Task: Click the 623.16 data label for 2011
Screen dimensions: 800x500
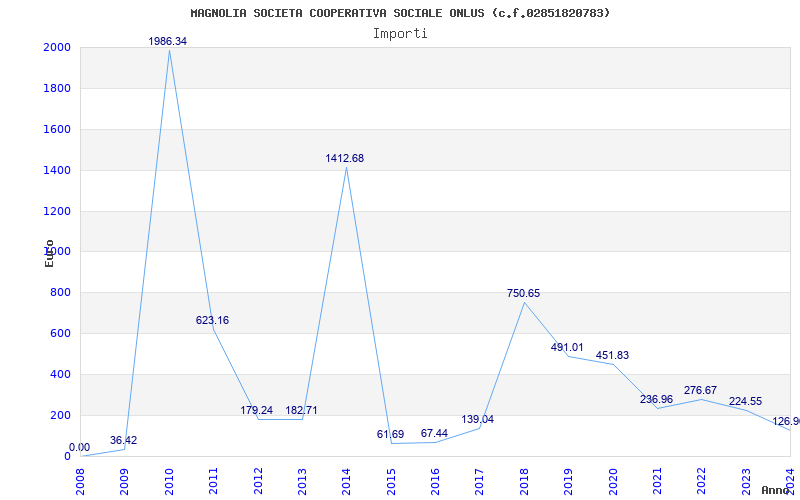Action: tap(212, 320)
